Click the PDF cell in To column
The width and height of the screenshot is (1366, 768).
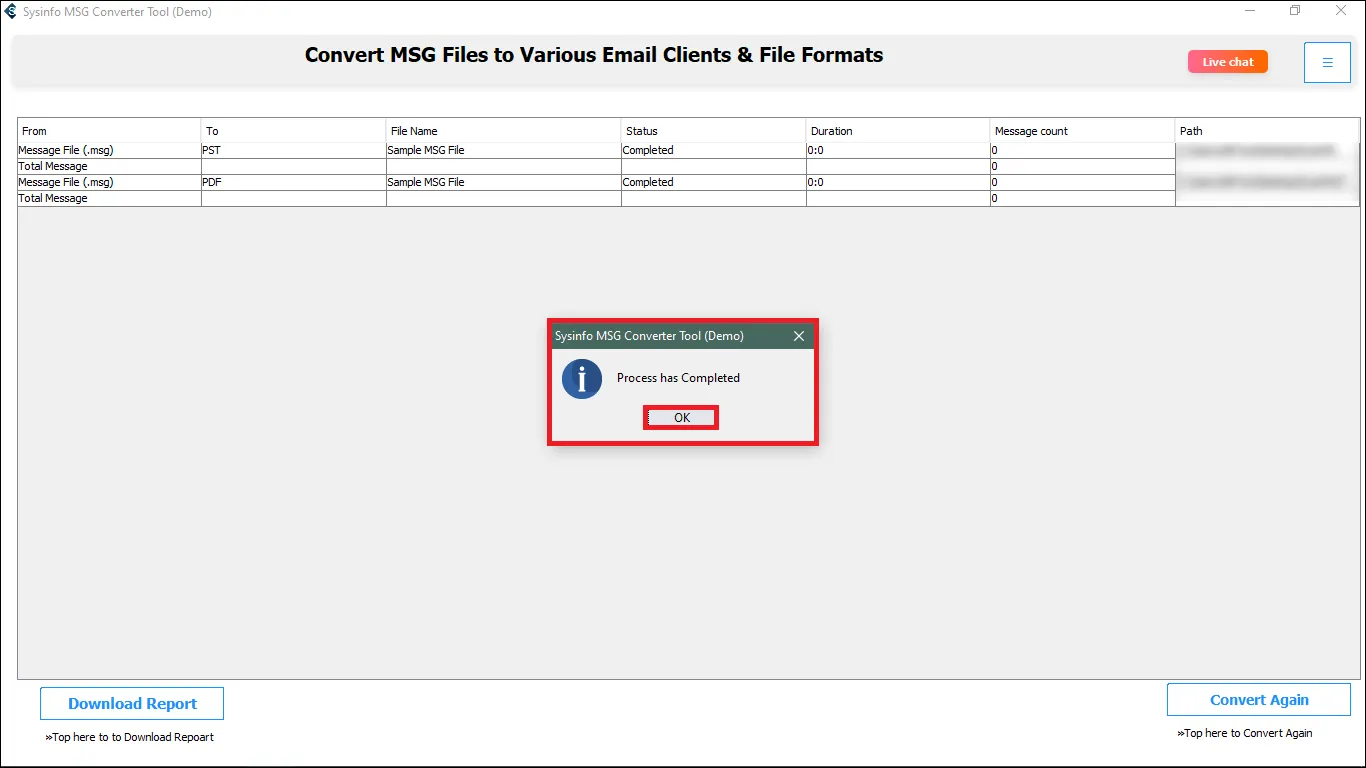[x=294, y=182]
